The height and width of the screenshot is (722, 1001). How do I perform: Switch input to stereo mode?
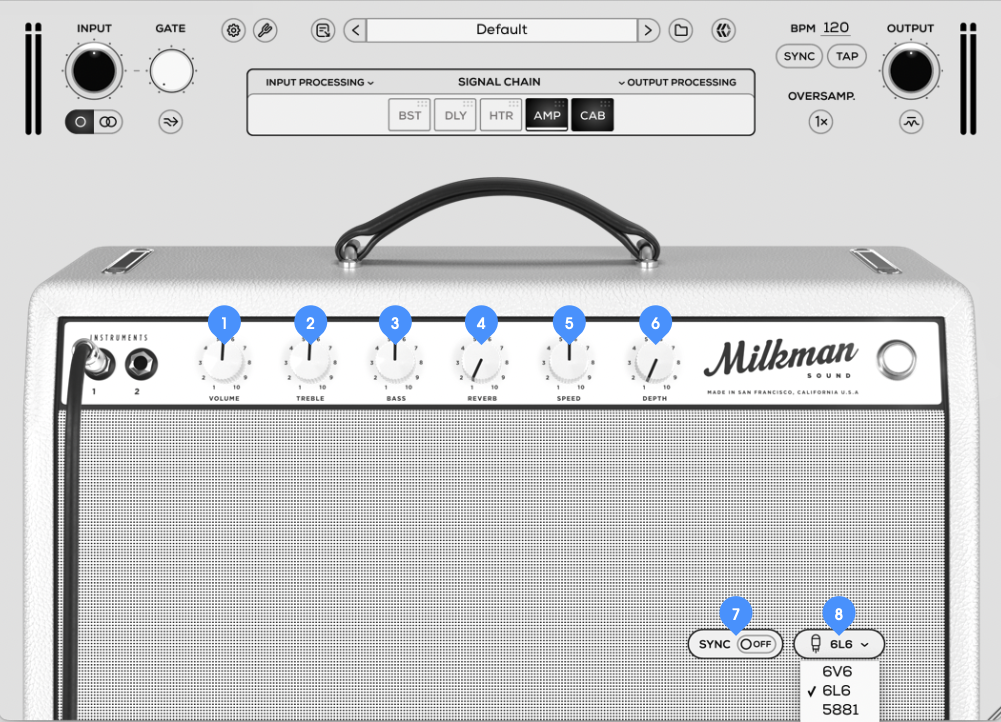click(x=108, y=122)
